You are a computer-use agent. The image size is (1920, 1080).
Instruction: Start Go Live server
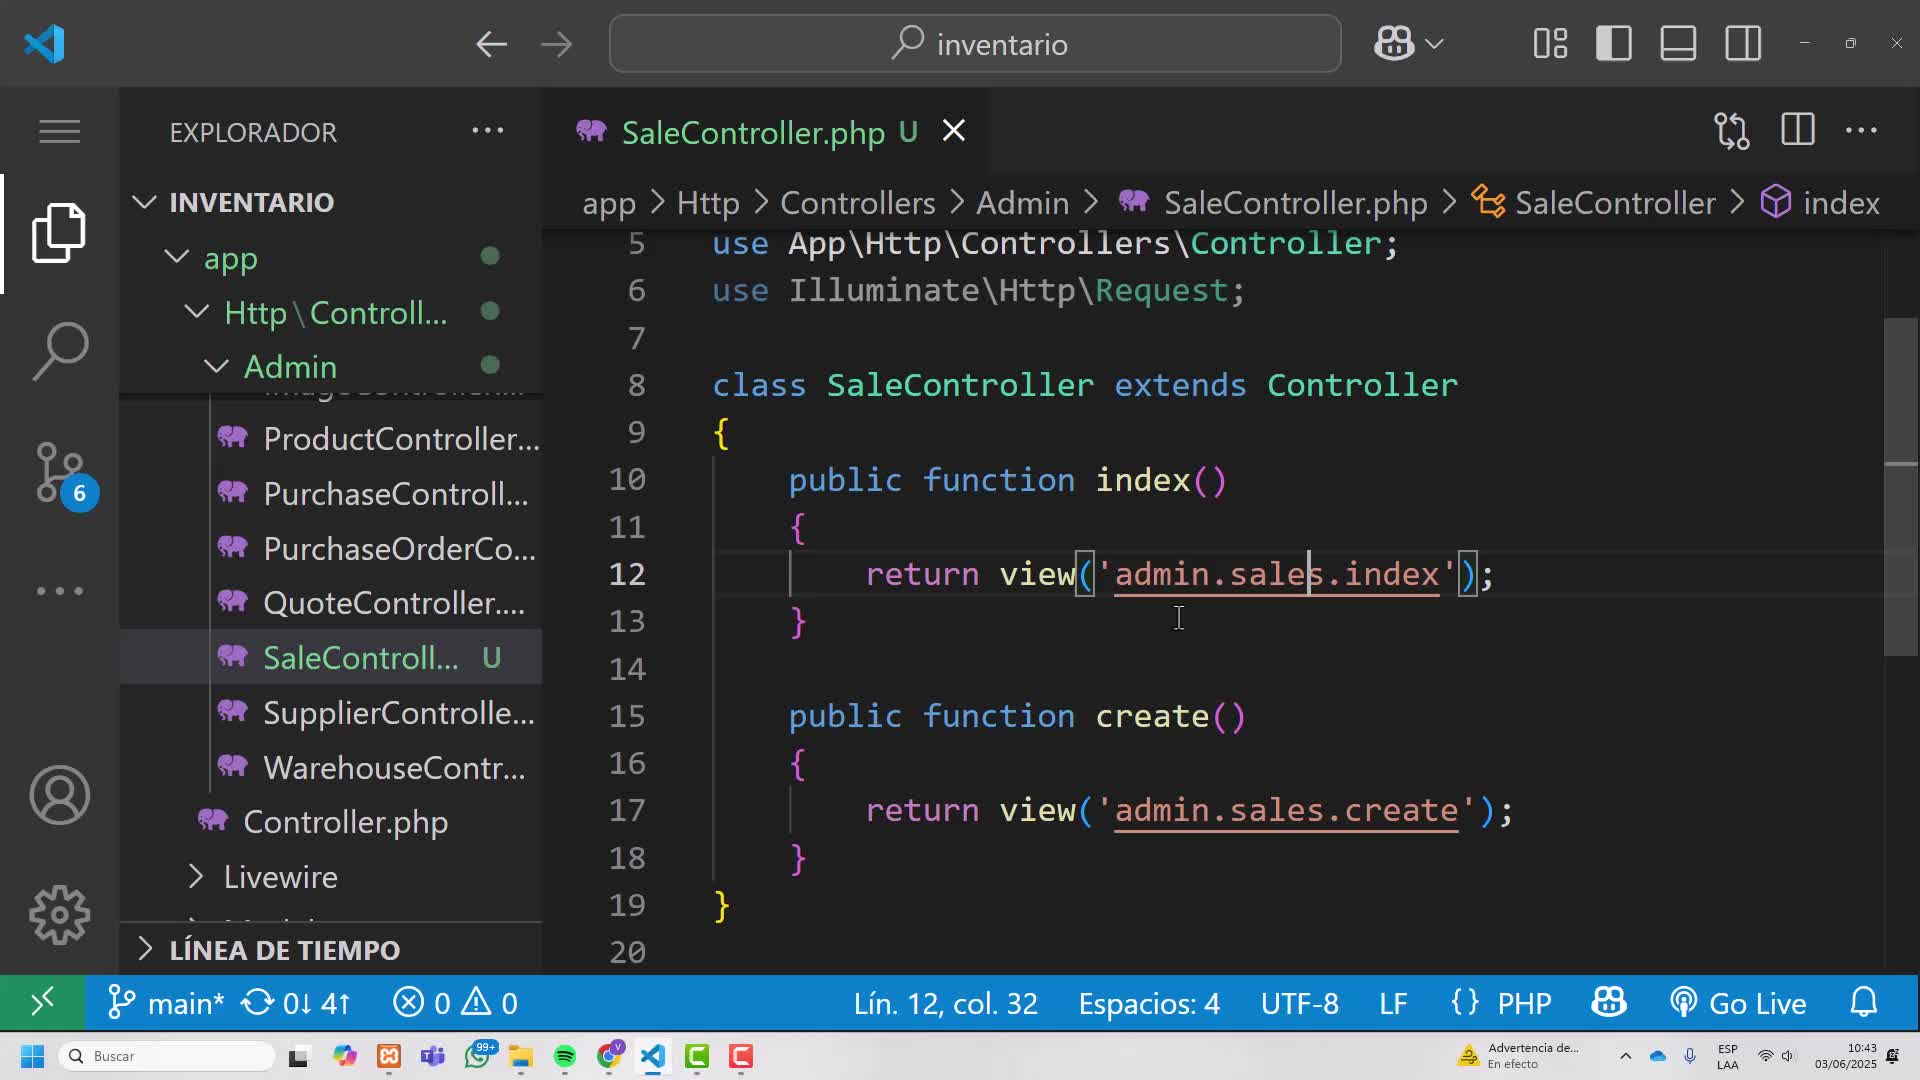[x=1738, y=1003]
